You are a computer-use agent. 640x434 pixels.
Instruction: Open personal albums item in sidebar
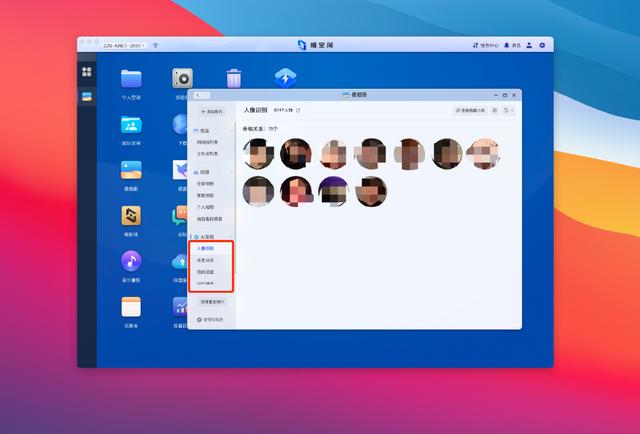pyautogui.click(x=205, y=207)
